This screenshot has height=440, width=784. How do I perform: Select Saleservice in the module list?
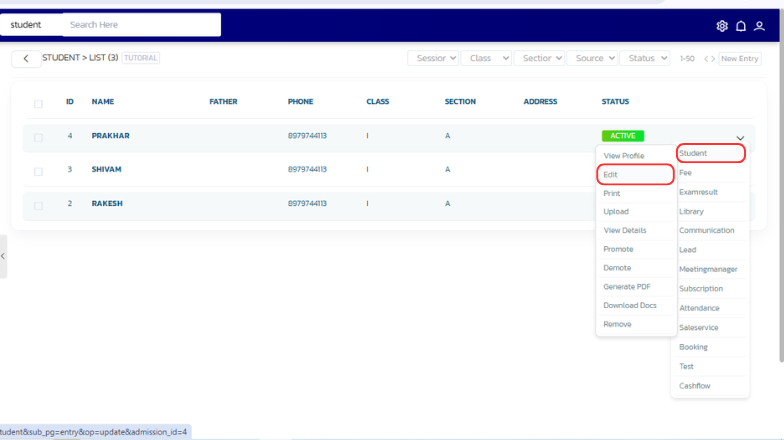pyautogui.click(x=698, y=328)
